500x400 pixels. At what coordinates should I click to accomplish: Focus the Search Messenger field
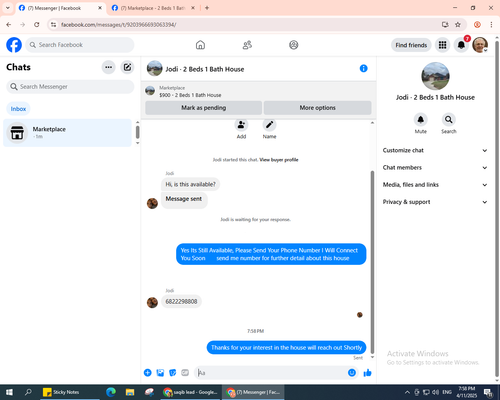[70, 87]
